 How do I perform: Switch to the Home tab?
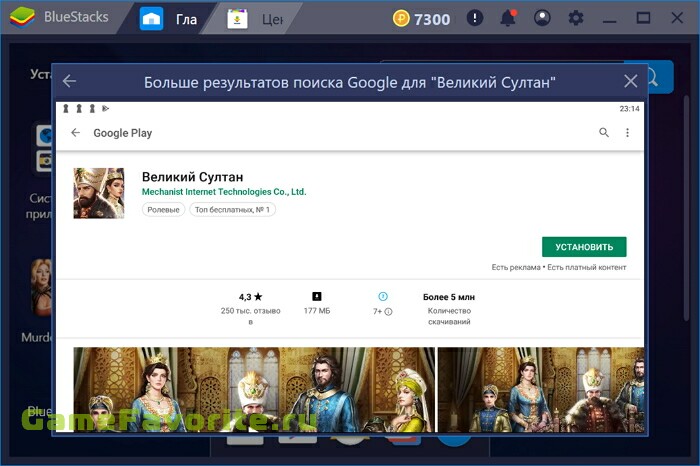(x=169, y=19)
